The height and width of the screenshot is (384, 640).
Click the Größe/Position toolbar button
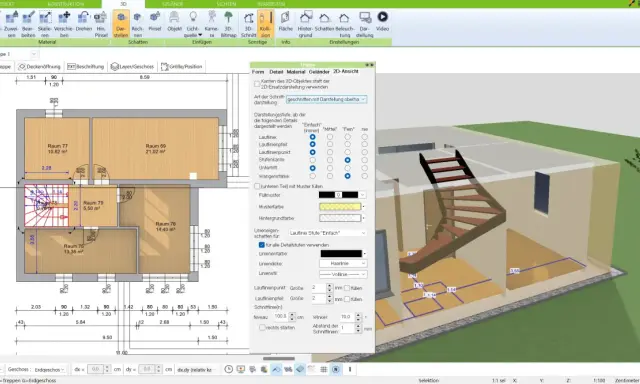[x=182, y=67]
